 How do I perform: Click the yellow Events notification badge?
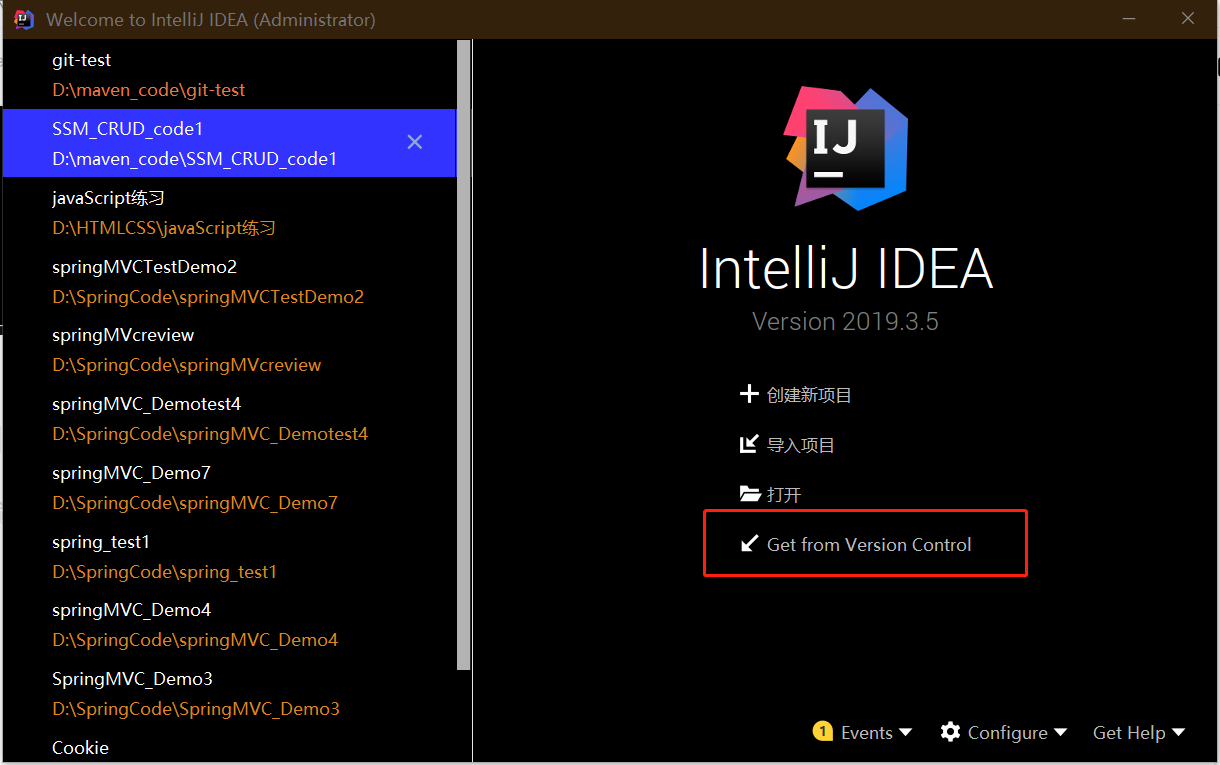pos(823,732)
